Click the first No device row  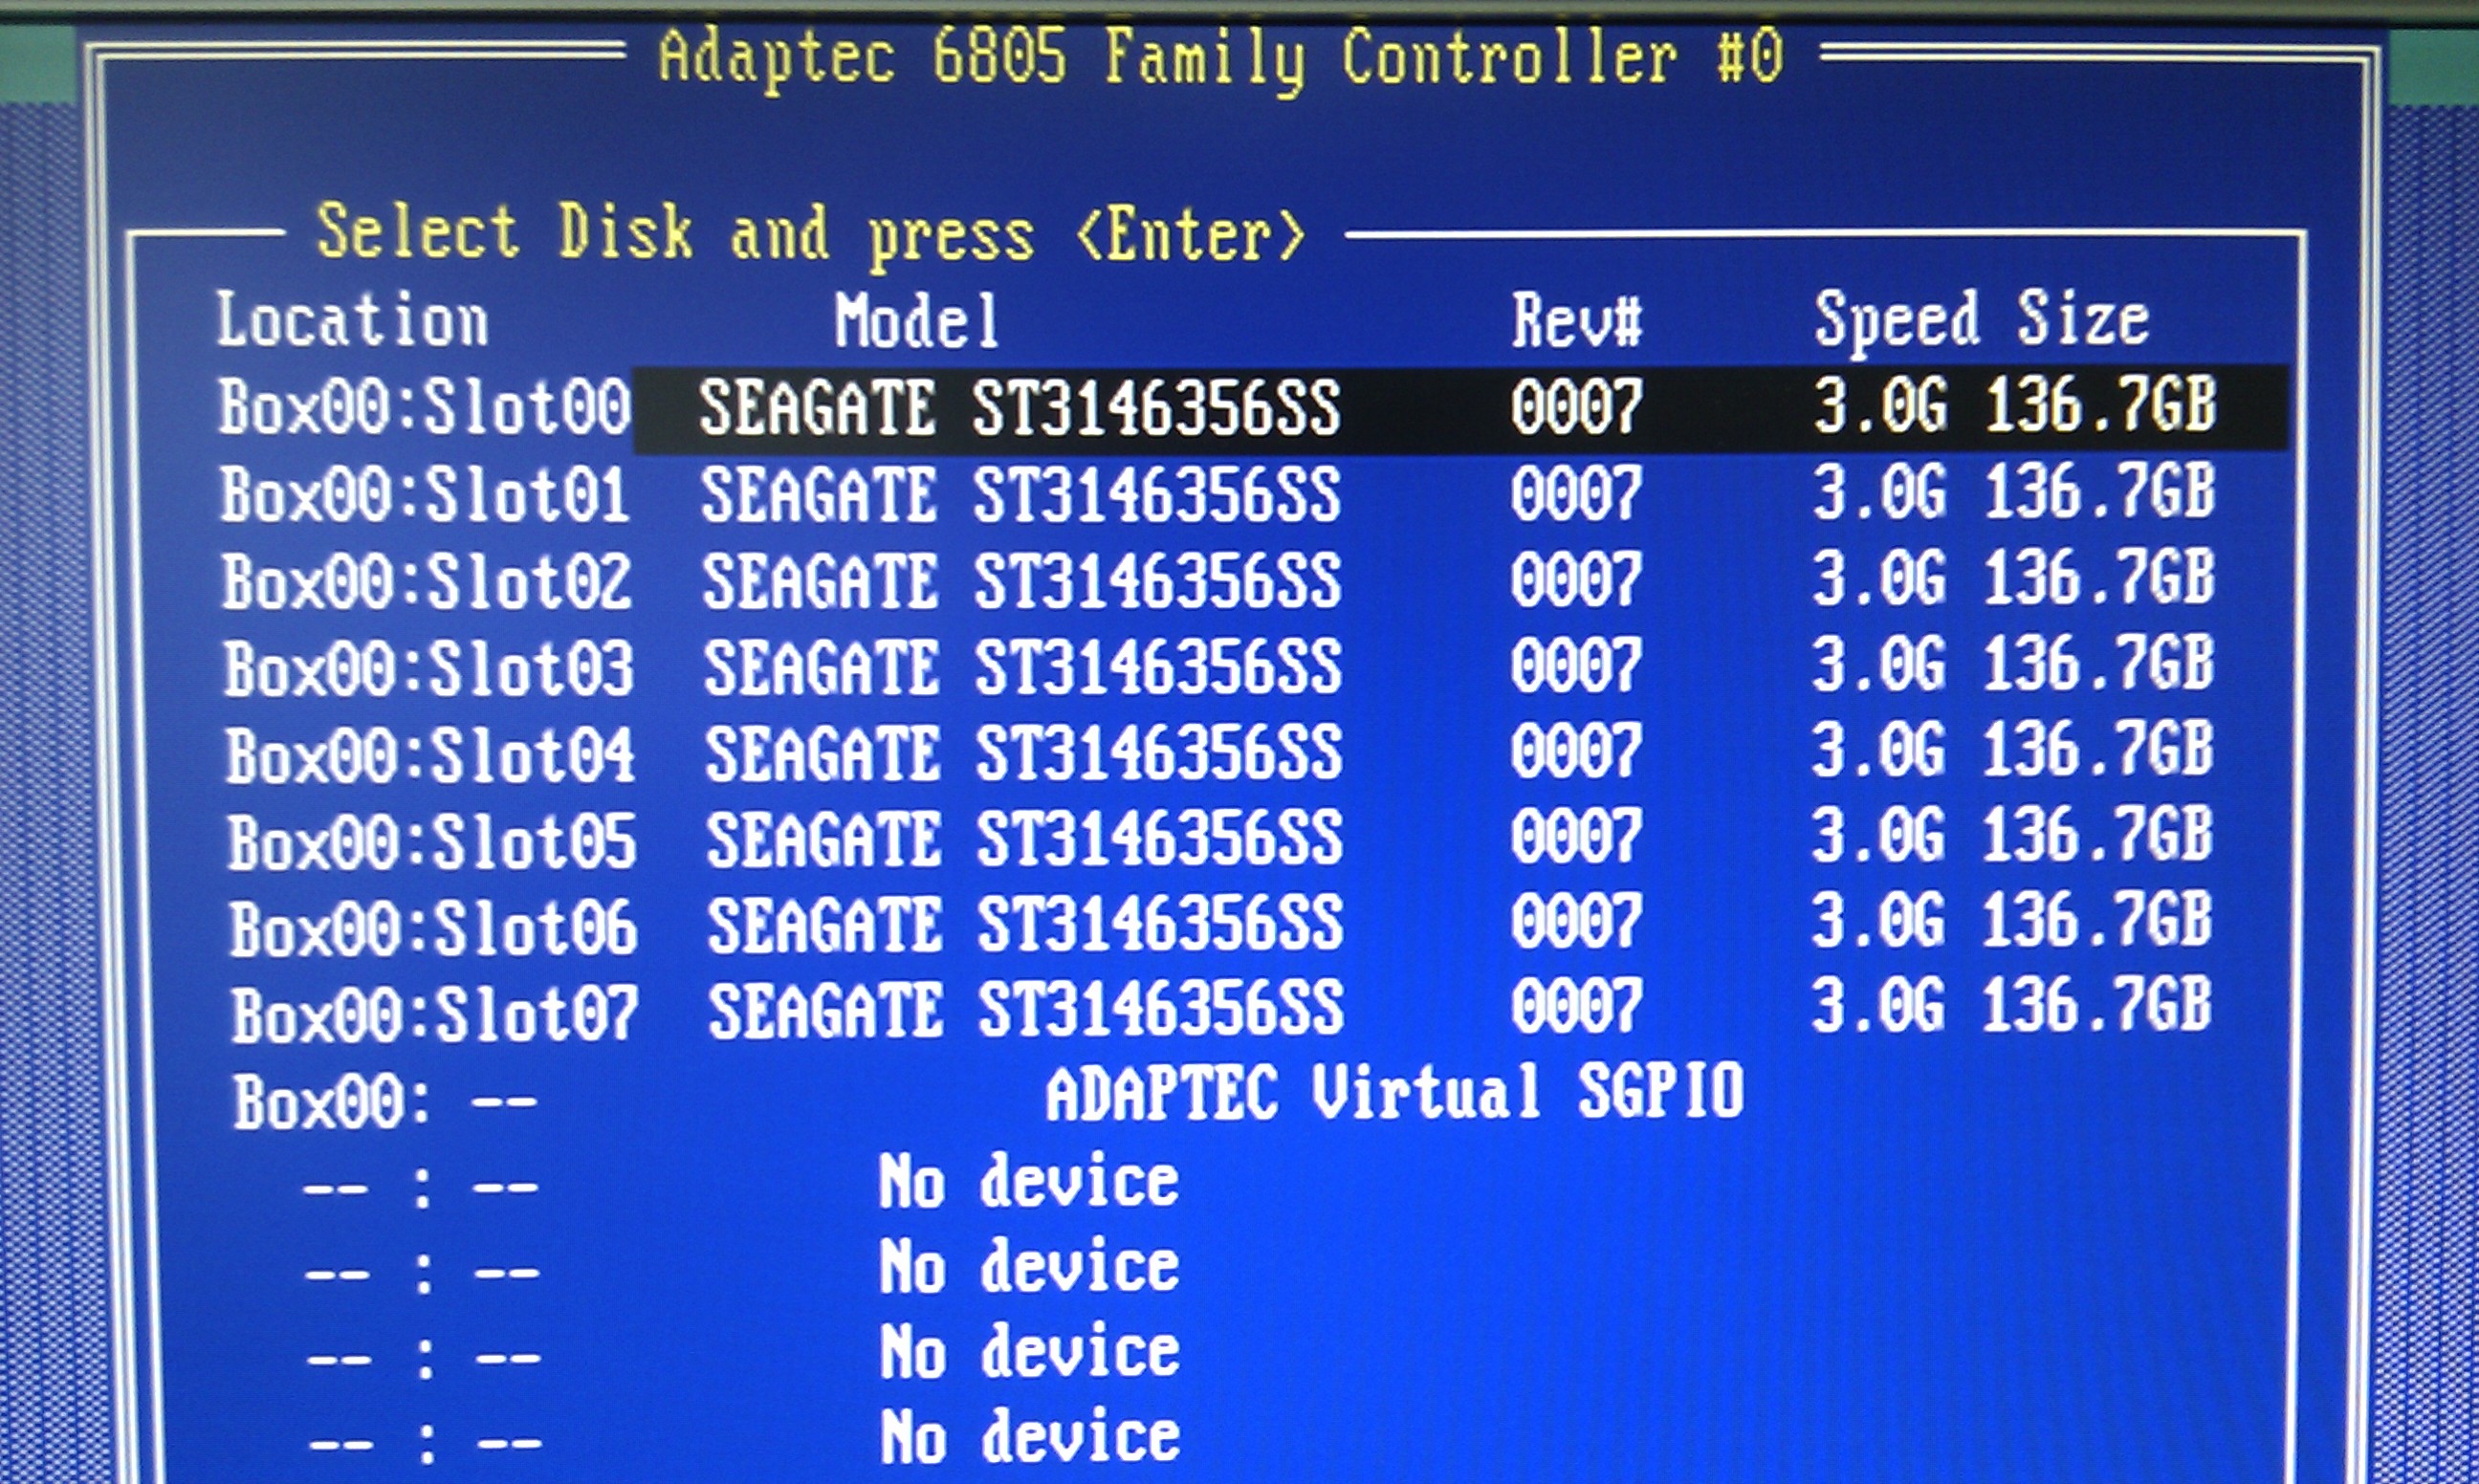point(1028,1182)
